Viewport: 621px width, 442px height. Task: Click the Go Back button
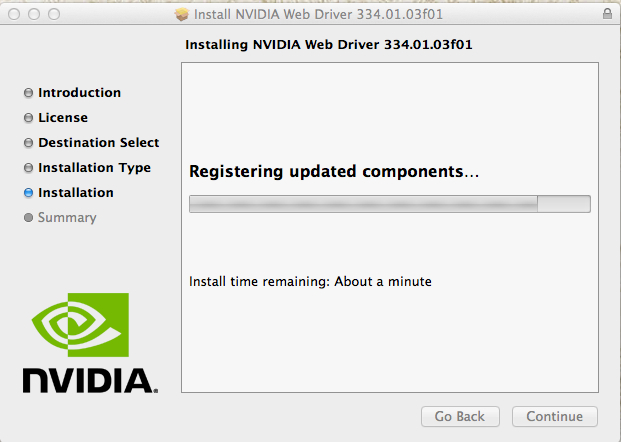pos(460,416)
